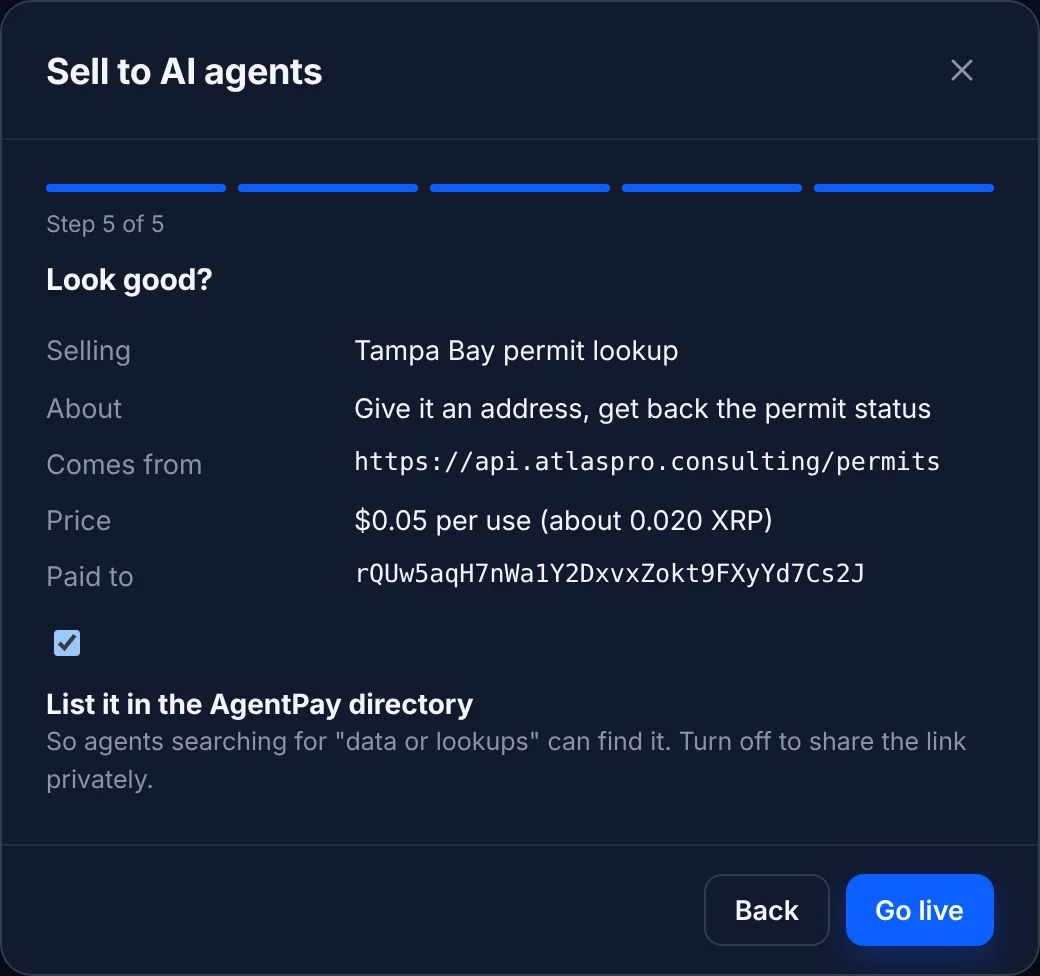The image size is (1040, 976).
Task: Select the first progress step segment
Action: click(136, 188)
